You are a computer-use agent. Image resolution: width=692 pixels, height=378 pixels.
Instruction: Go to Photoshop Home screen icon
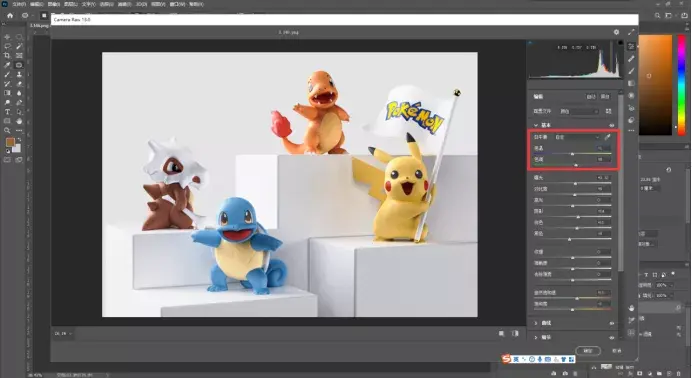point(10,15)
